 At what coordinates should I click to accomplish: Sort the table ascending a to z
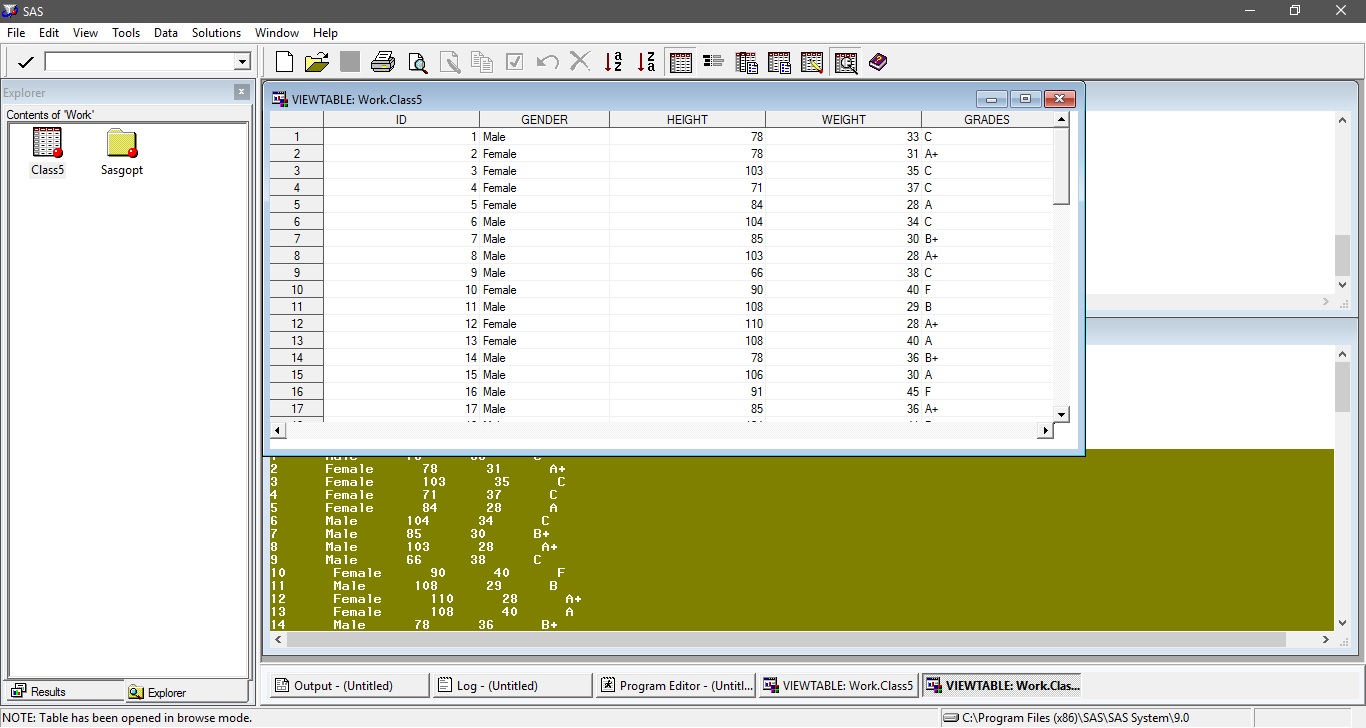click(x=613, y=61)
